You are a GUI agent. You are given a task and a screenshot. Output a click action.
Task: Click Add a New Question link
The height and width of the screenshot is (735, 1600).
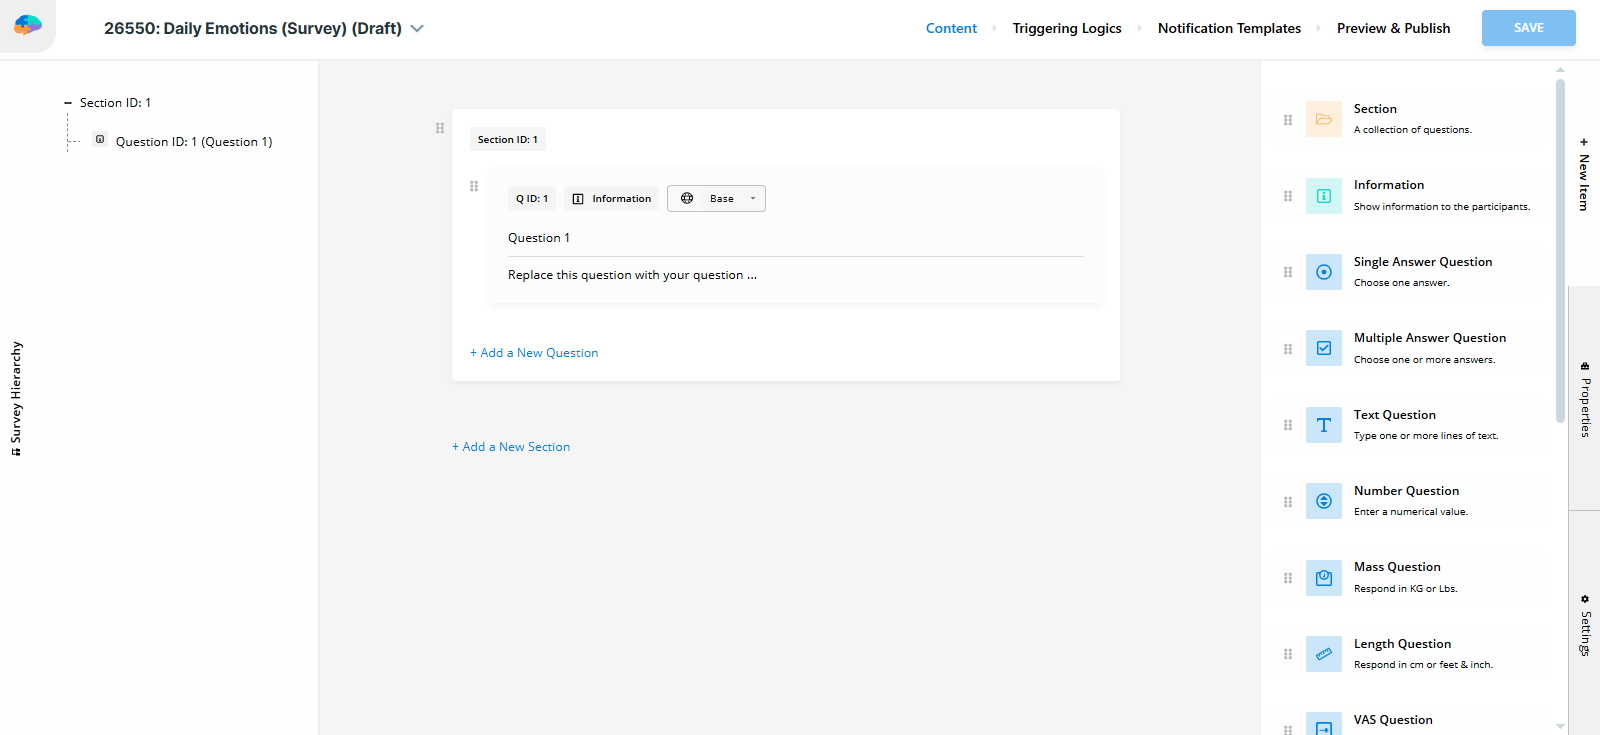[x=534, y=353]
